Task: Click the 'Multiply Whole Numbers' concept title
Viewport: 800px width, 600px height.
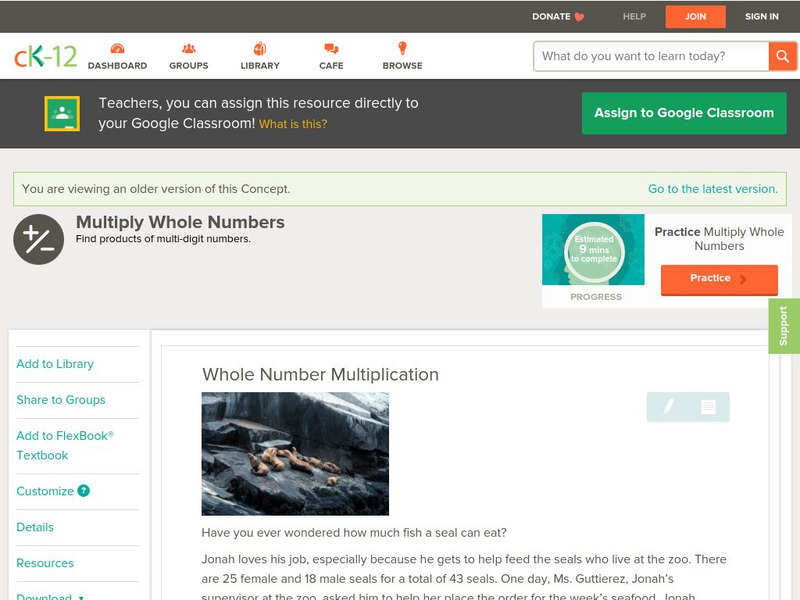Action: tap(180, 222)
